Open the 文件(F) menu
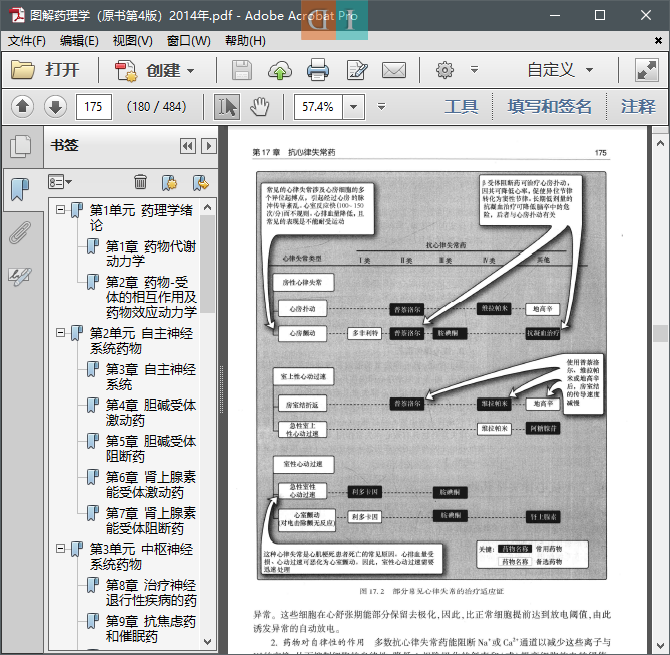Image resolution: width=670 pixels, height=655 pixels. (27, 41)
